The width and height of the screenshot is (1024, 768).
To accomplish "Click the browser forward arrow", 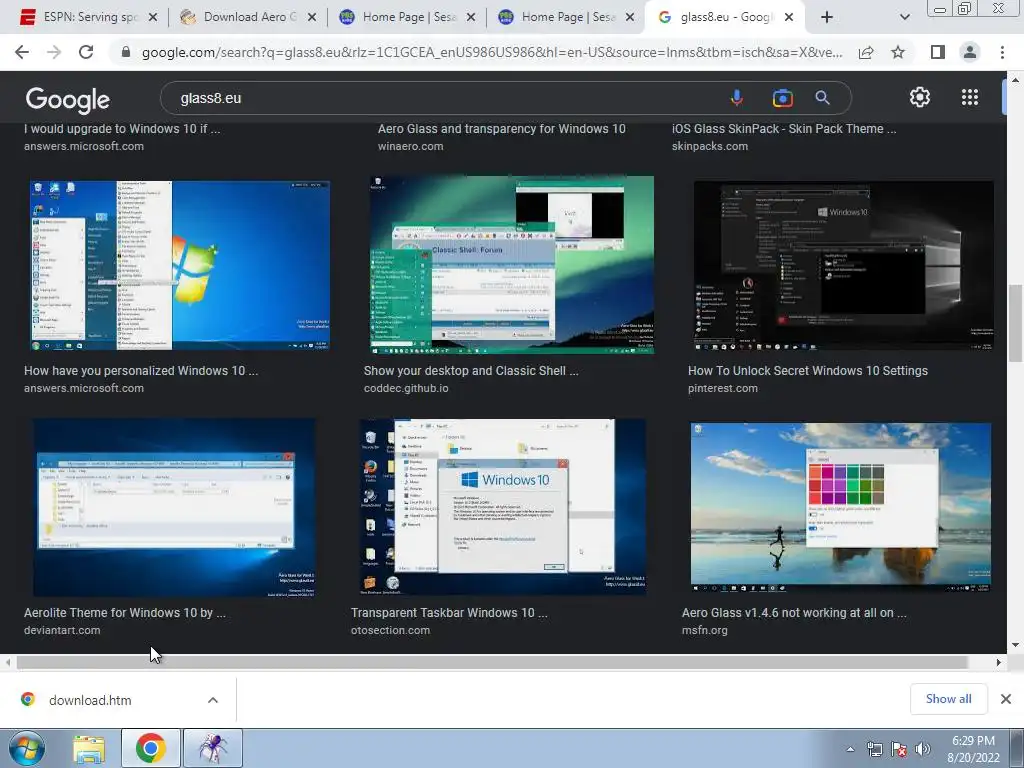I will [54, 52].
